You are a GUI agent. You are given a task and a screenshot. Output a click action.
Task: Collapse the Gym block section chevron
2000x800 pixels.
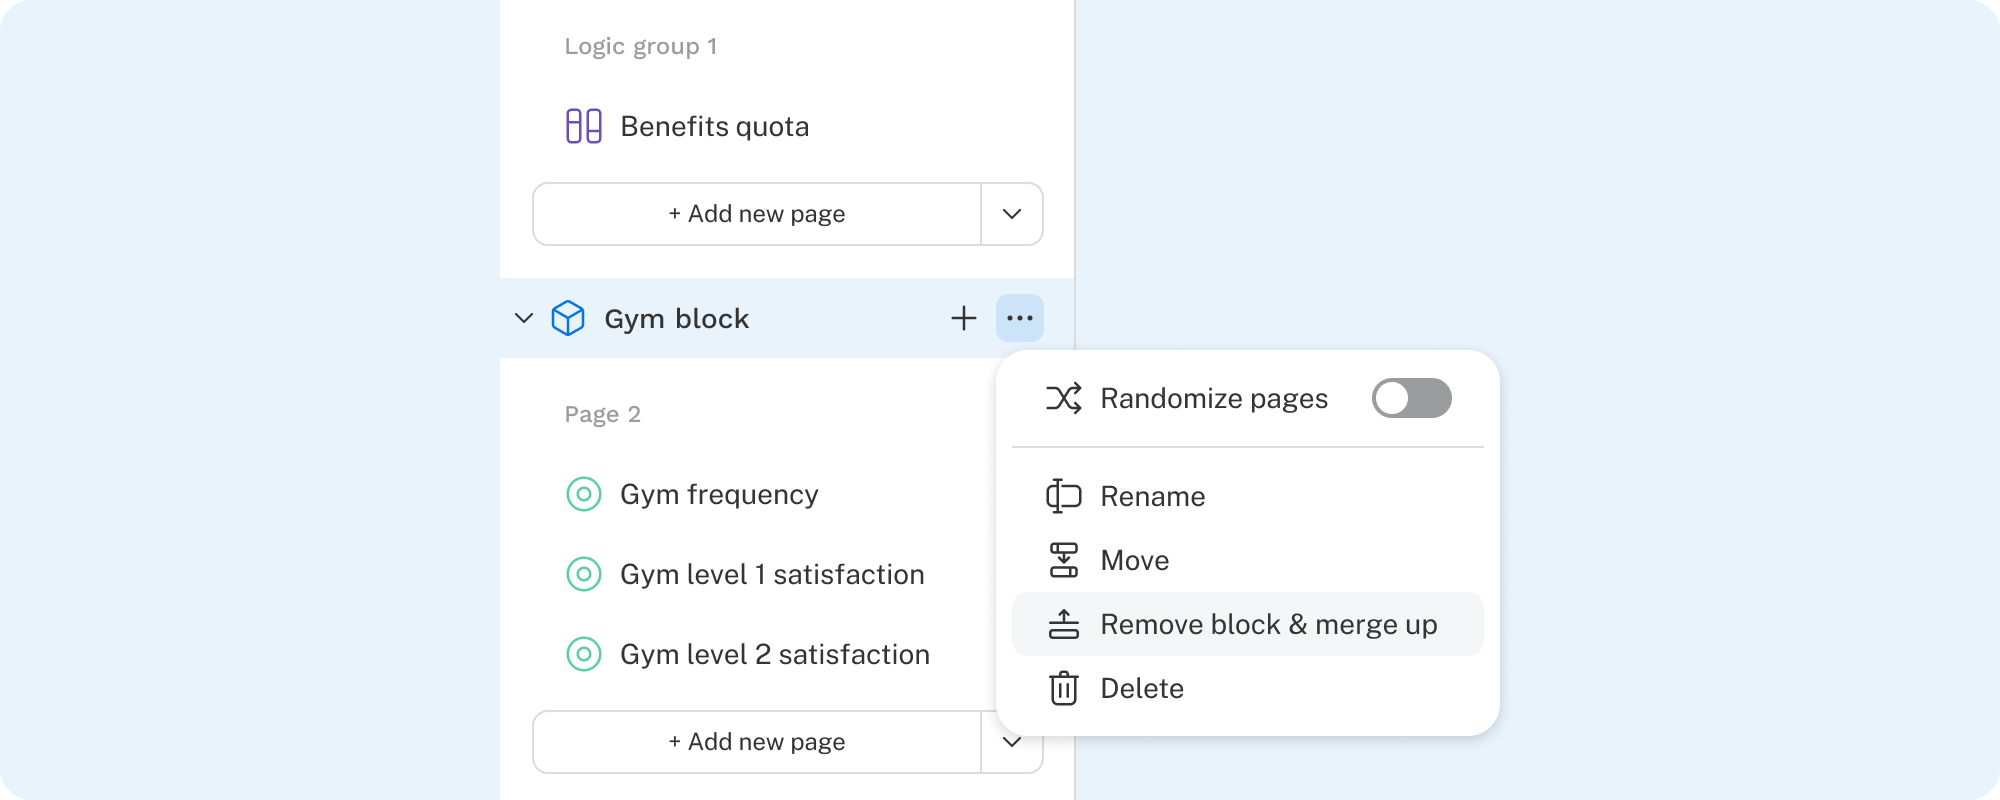pyautogui.click(x=524, y=319)
